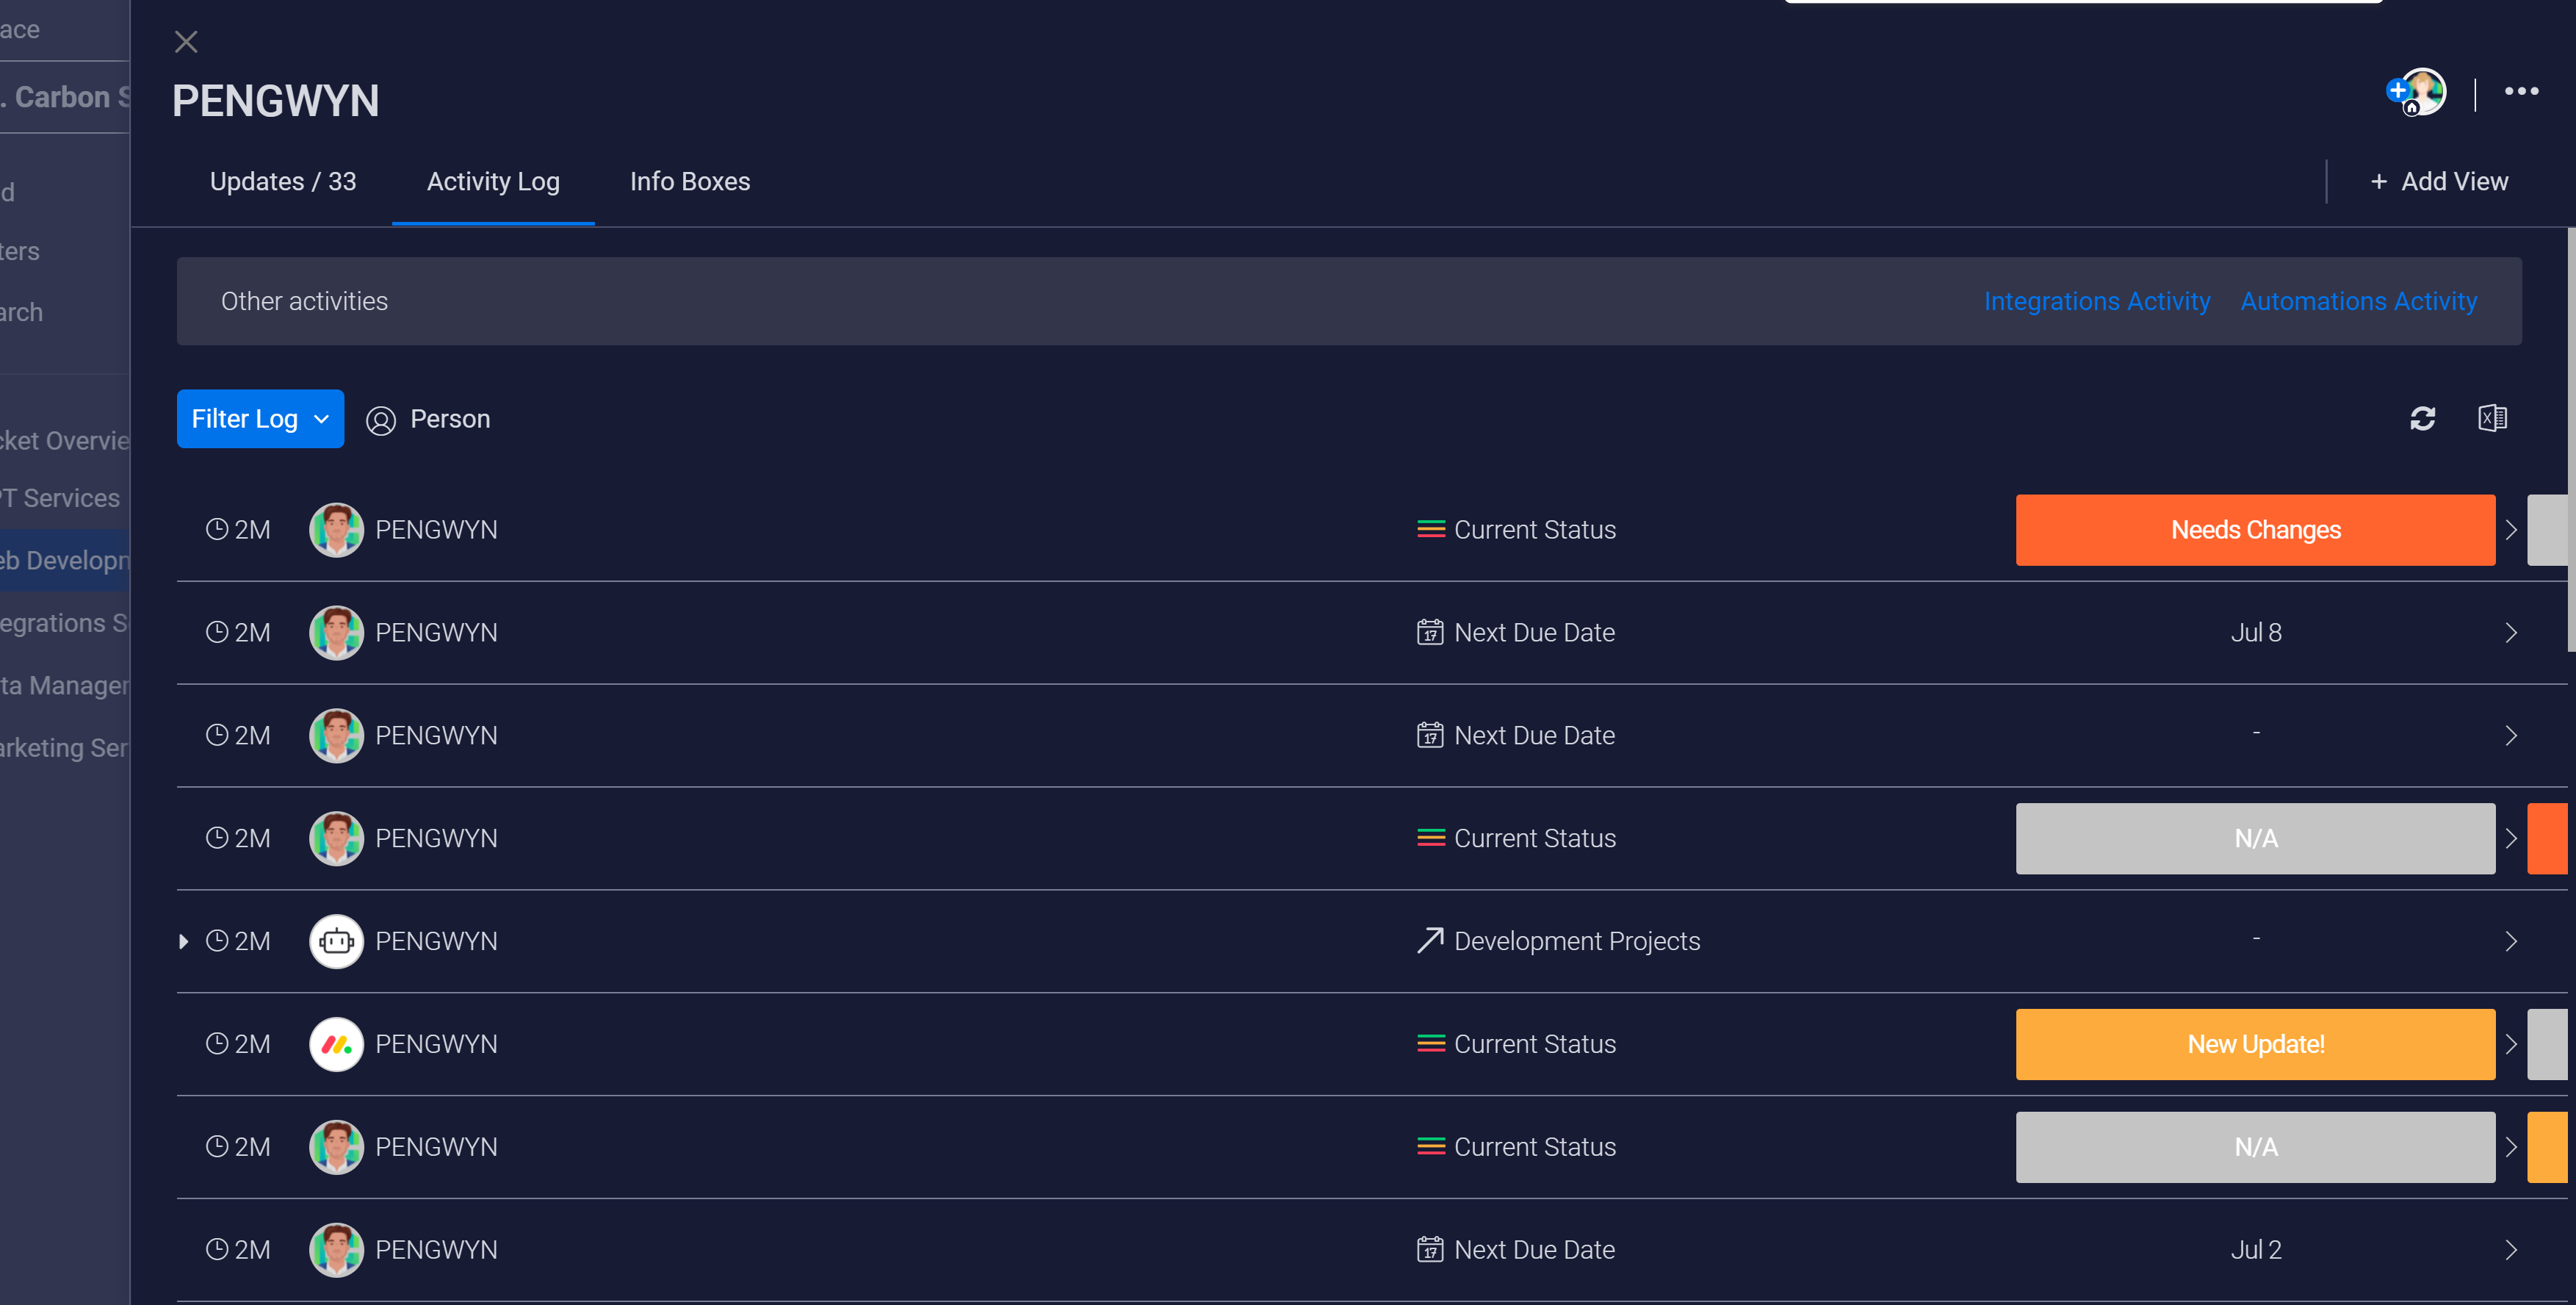Viewport: 2576px width, 1305px height.
Task: Expand the Development Projects log entry
Action: tap(183, 941)
